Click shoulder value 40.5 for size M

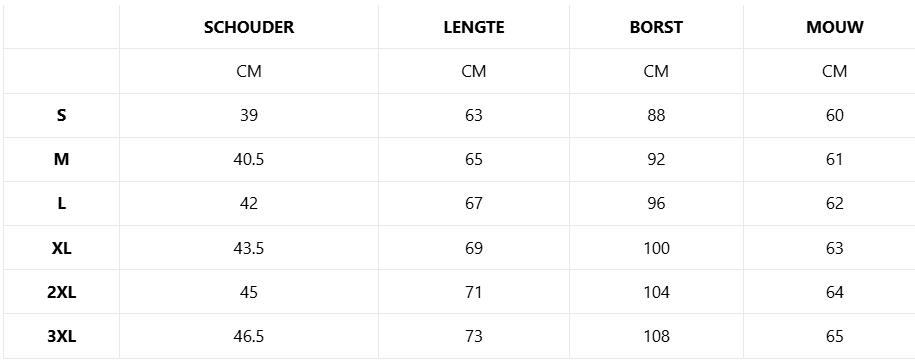click(249, 159)
